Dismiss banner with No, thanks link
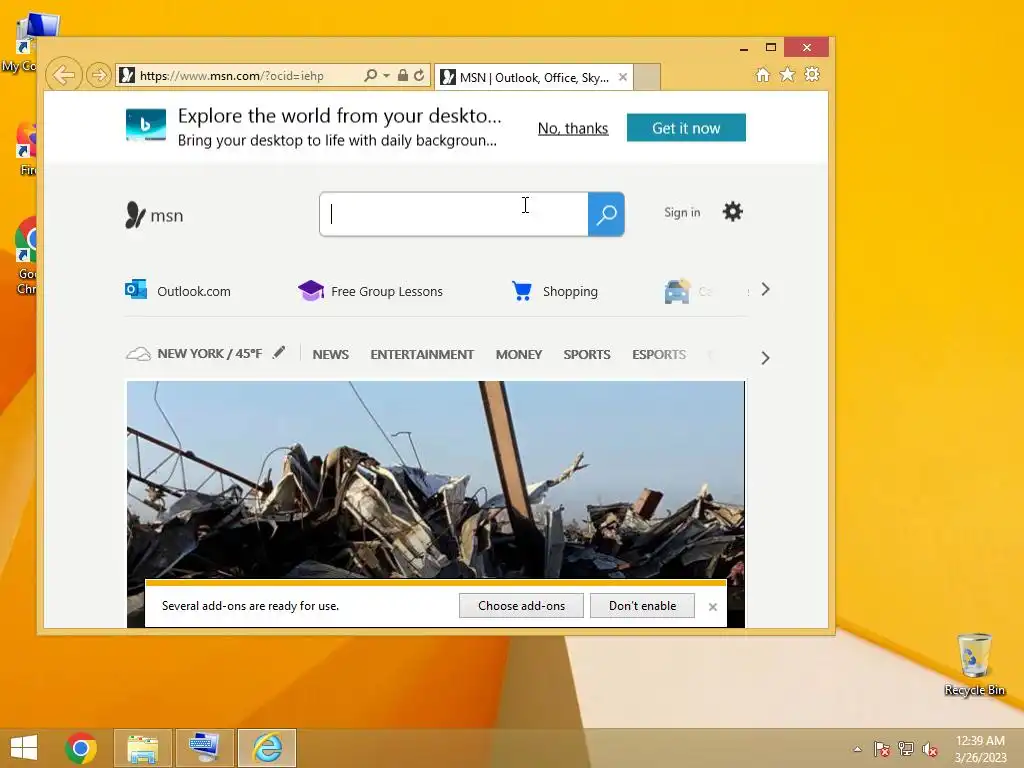Viewport: 1024px width, 768px height. tap(573, 129)
